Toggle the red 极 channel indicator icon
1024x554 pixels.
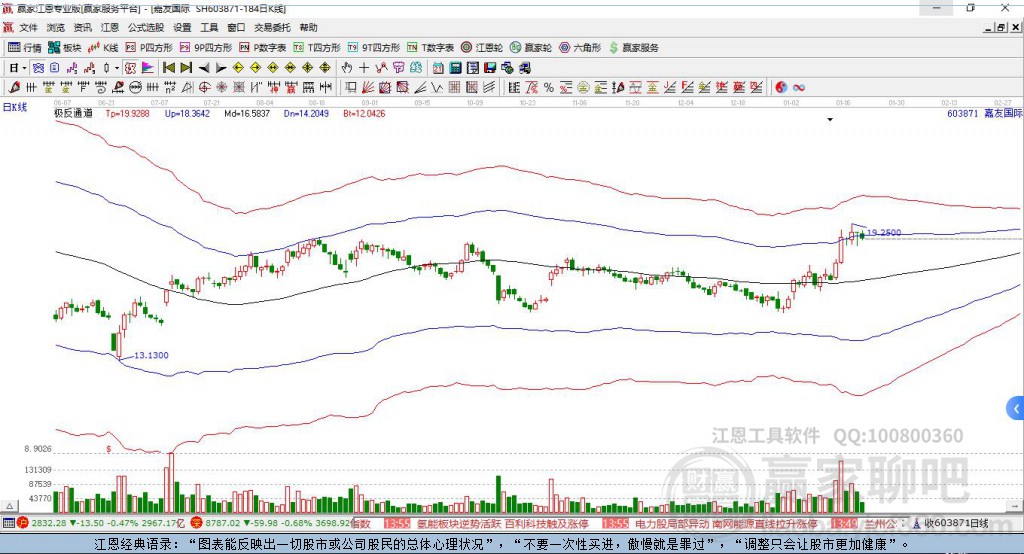coord(131,68)
